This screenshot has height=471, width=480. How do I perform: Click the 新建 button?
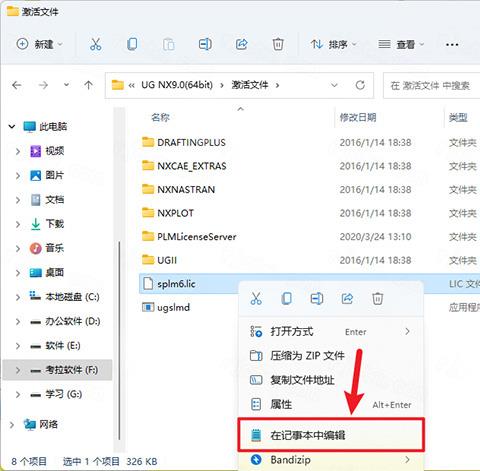pyautogui.click(x=40, y=44)
